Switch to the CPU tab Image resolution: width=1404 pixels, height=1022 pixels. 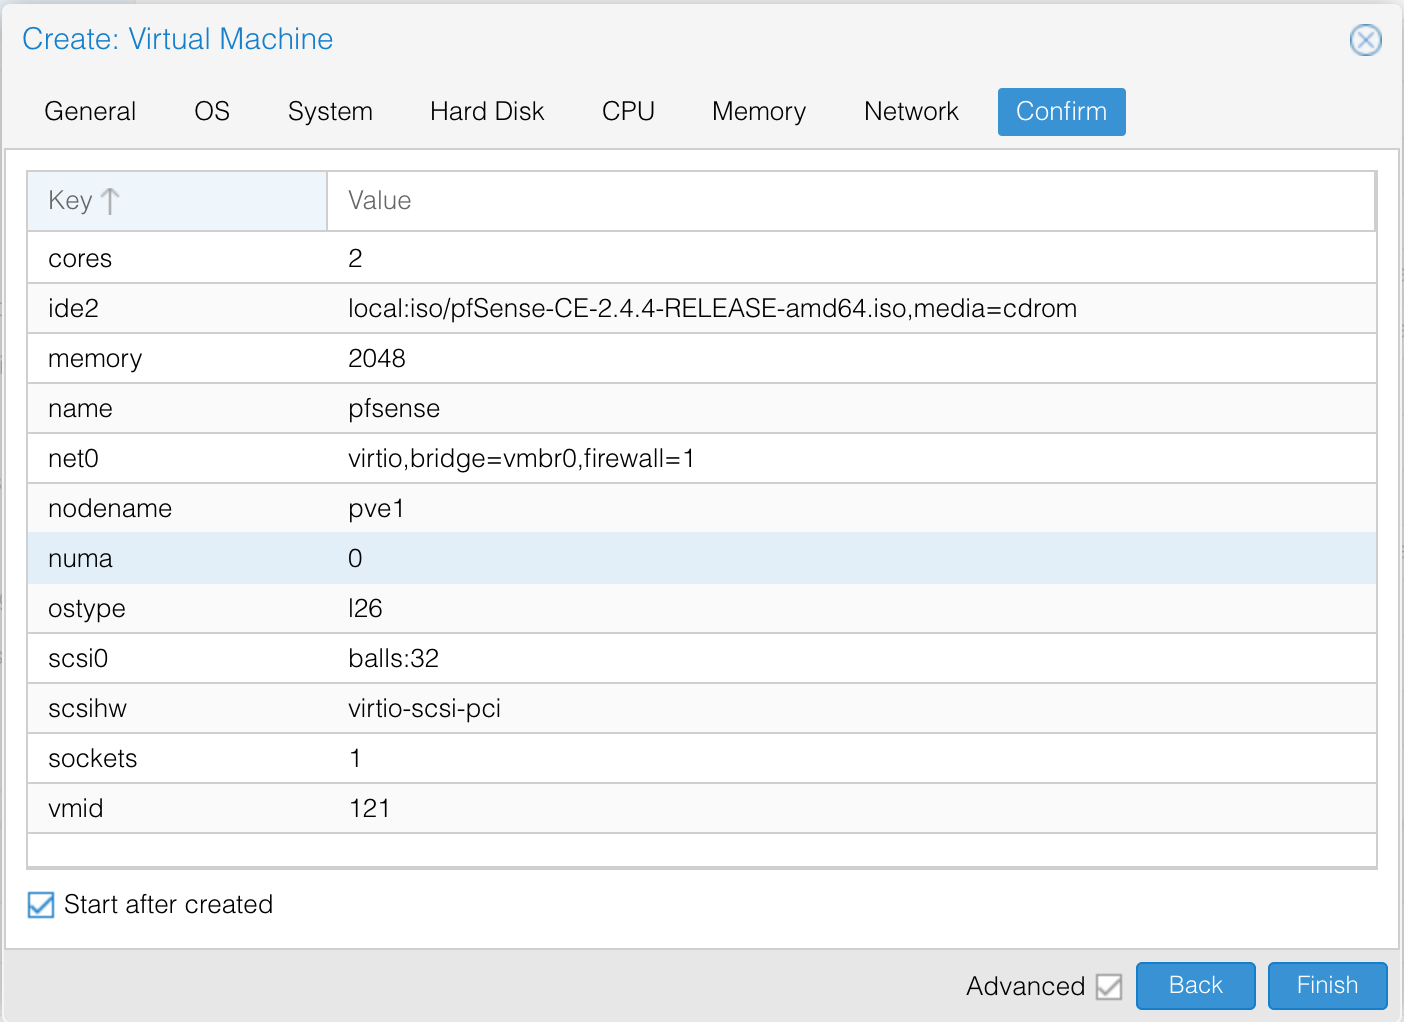pos(627,111)
